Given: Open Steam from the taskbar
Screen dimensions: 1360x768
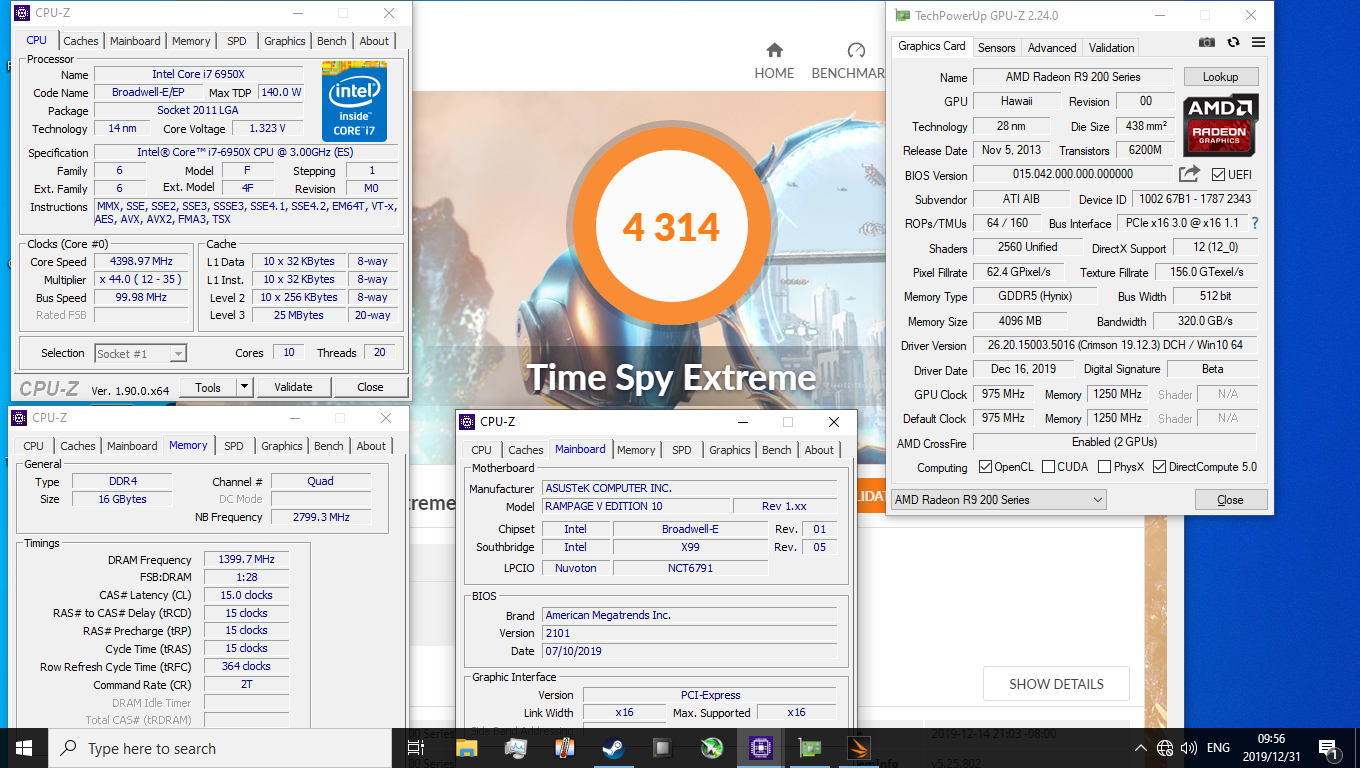Looking at the screenshot, I should click(613, 748).
